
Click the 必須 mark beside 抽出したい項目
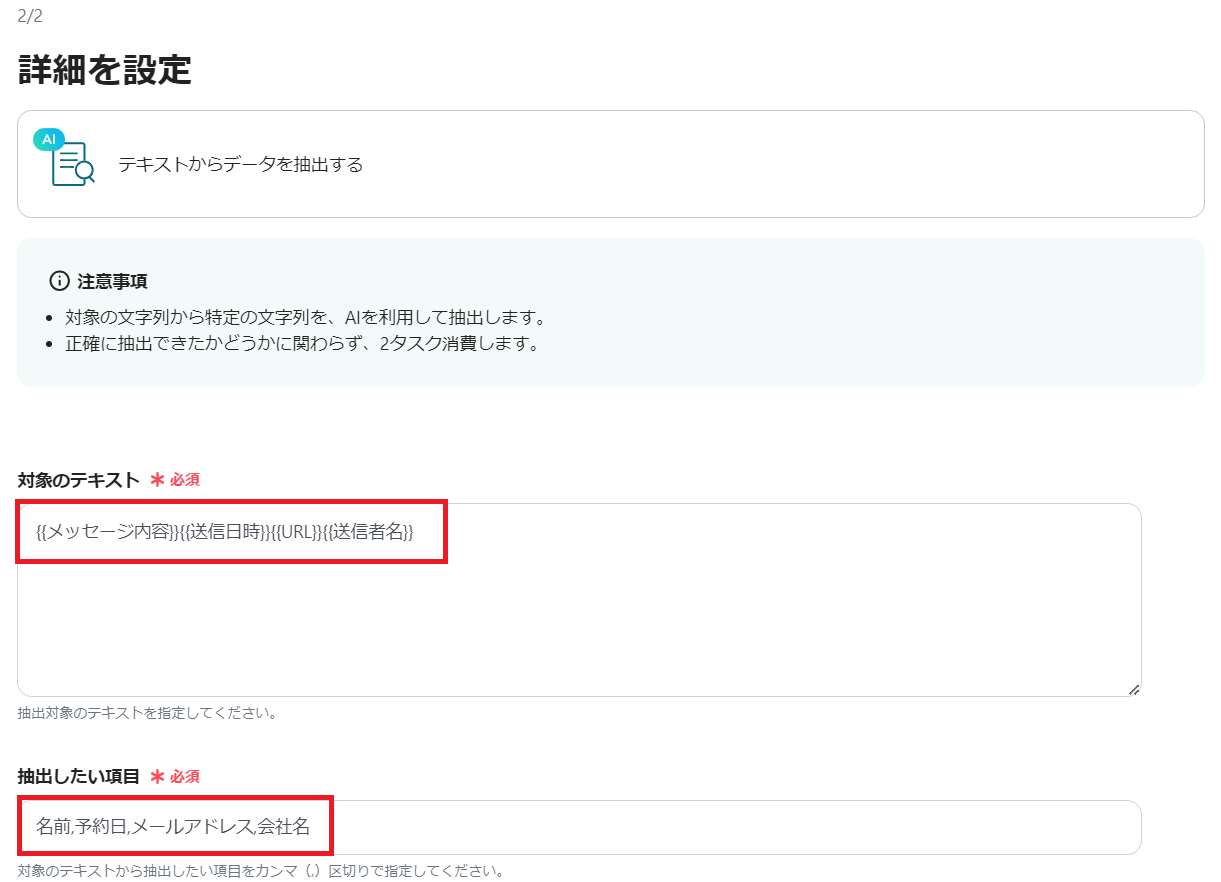point(175,776)
